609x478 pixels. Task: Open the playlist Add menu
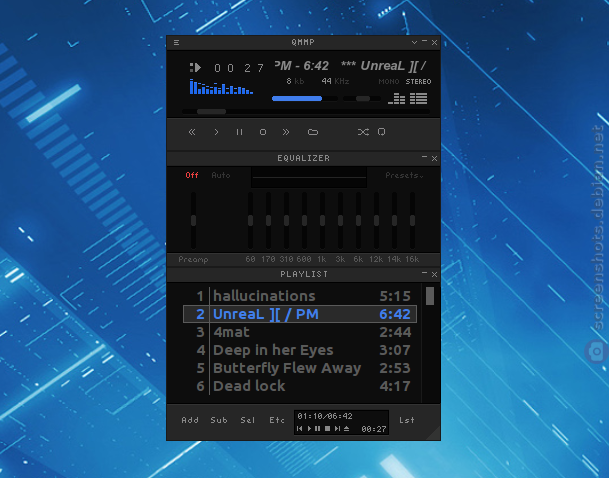[190, 420]
